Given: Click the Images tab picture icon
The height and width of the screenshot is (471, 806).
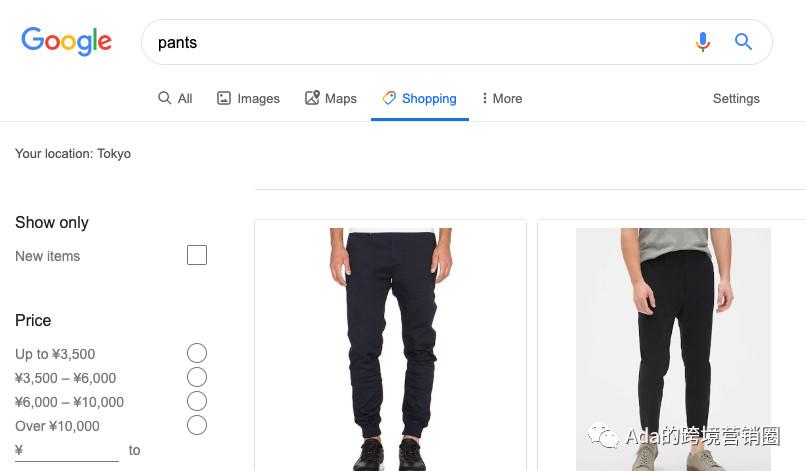Looking at the screenshot, I should pyautogui.click(x=224, y=98).
